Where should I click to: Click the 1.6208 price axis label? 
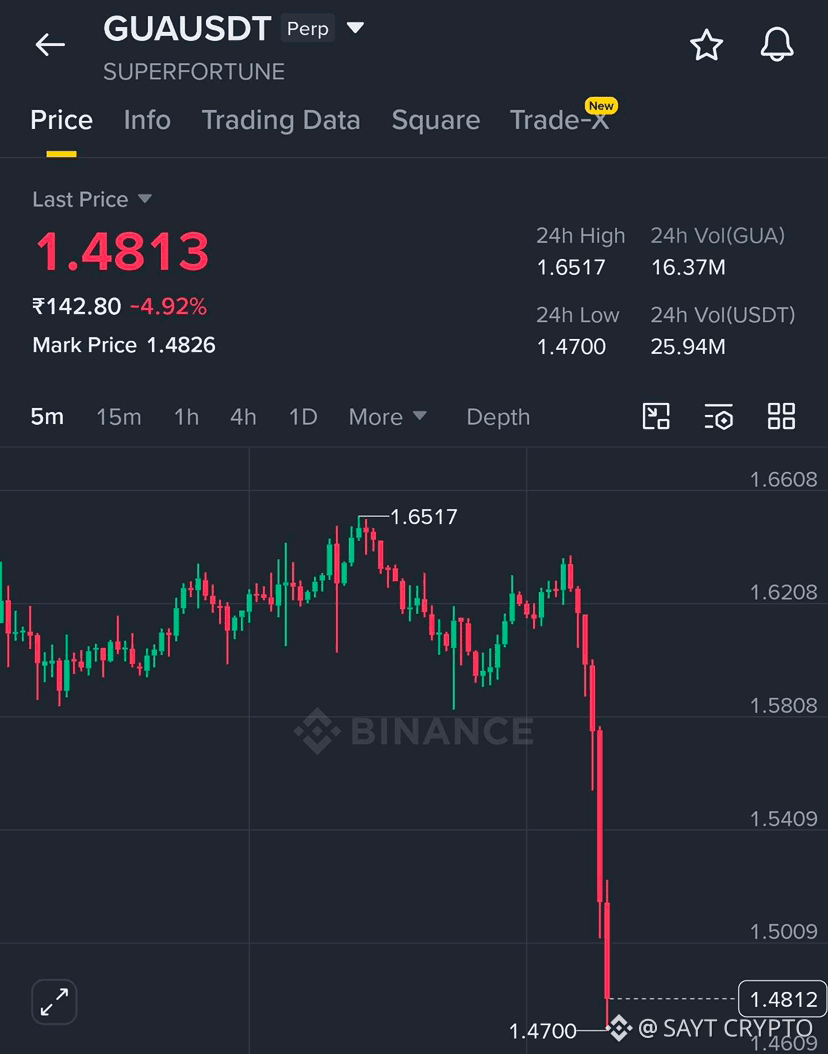tap(784, 592)
